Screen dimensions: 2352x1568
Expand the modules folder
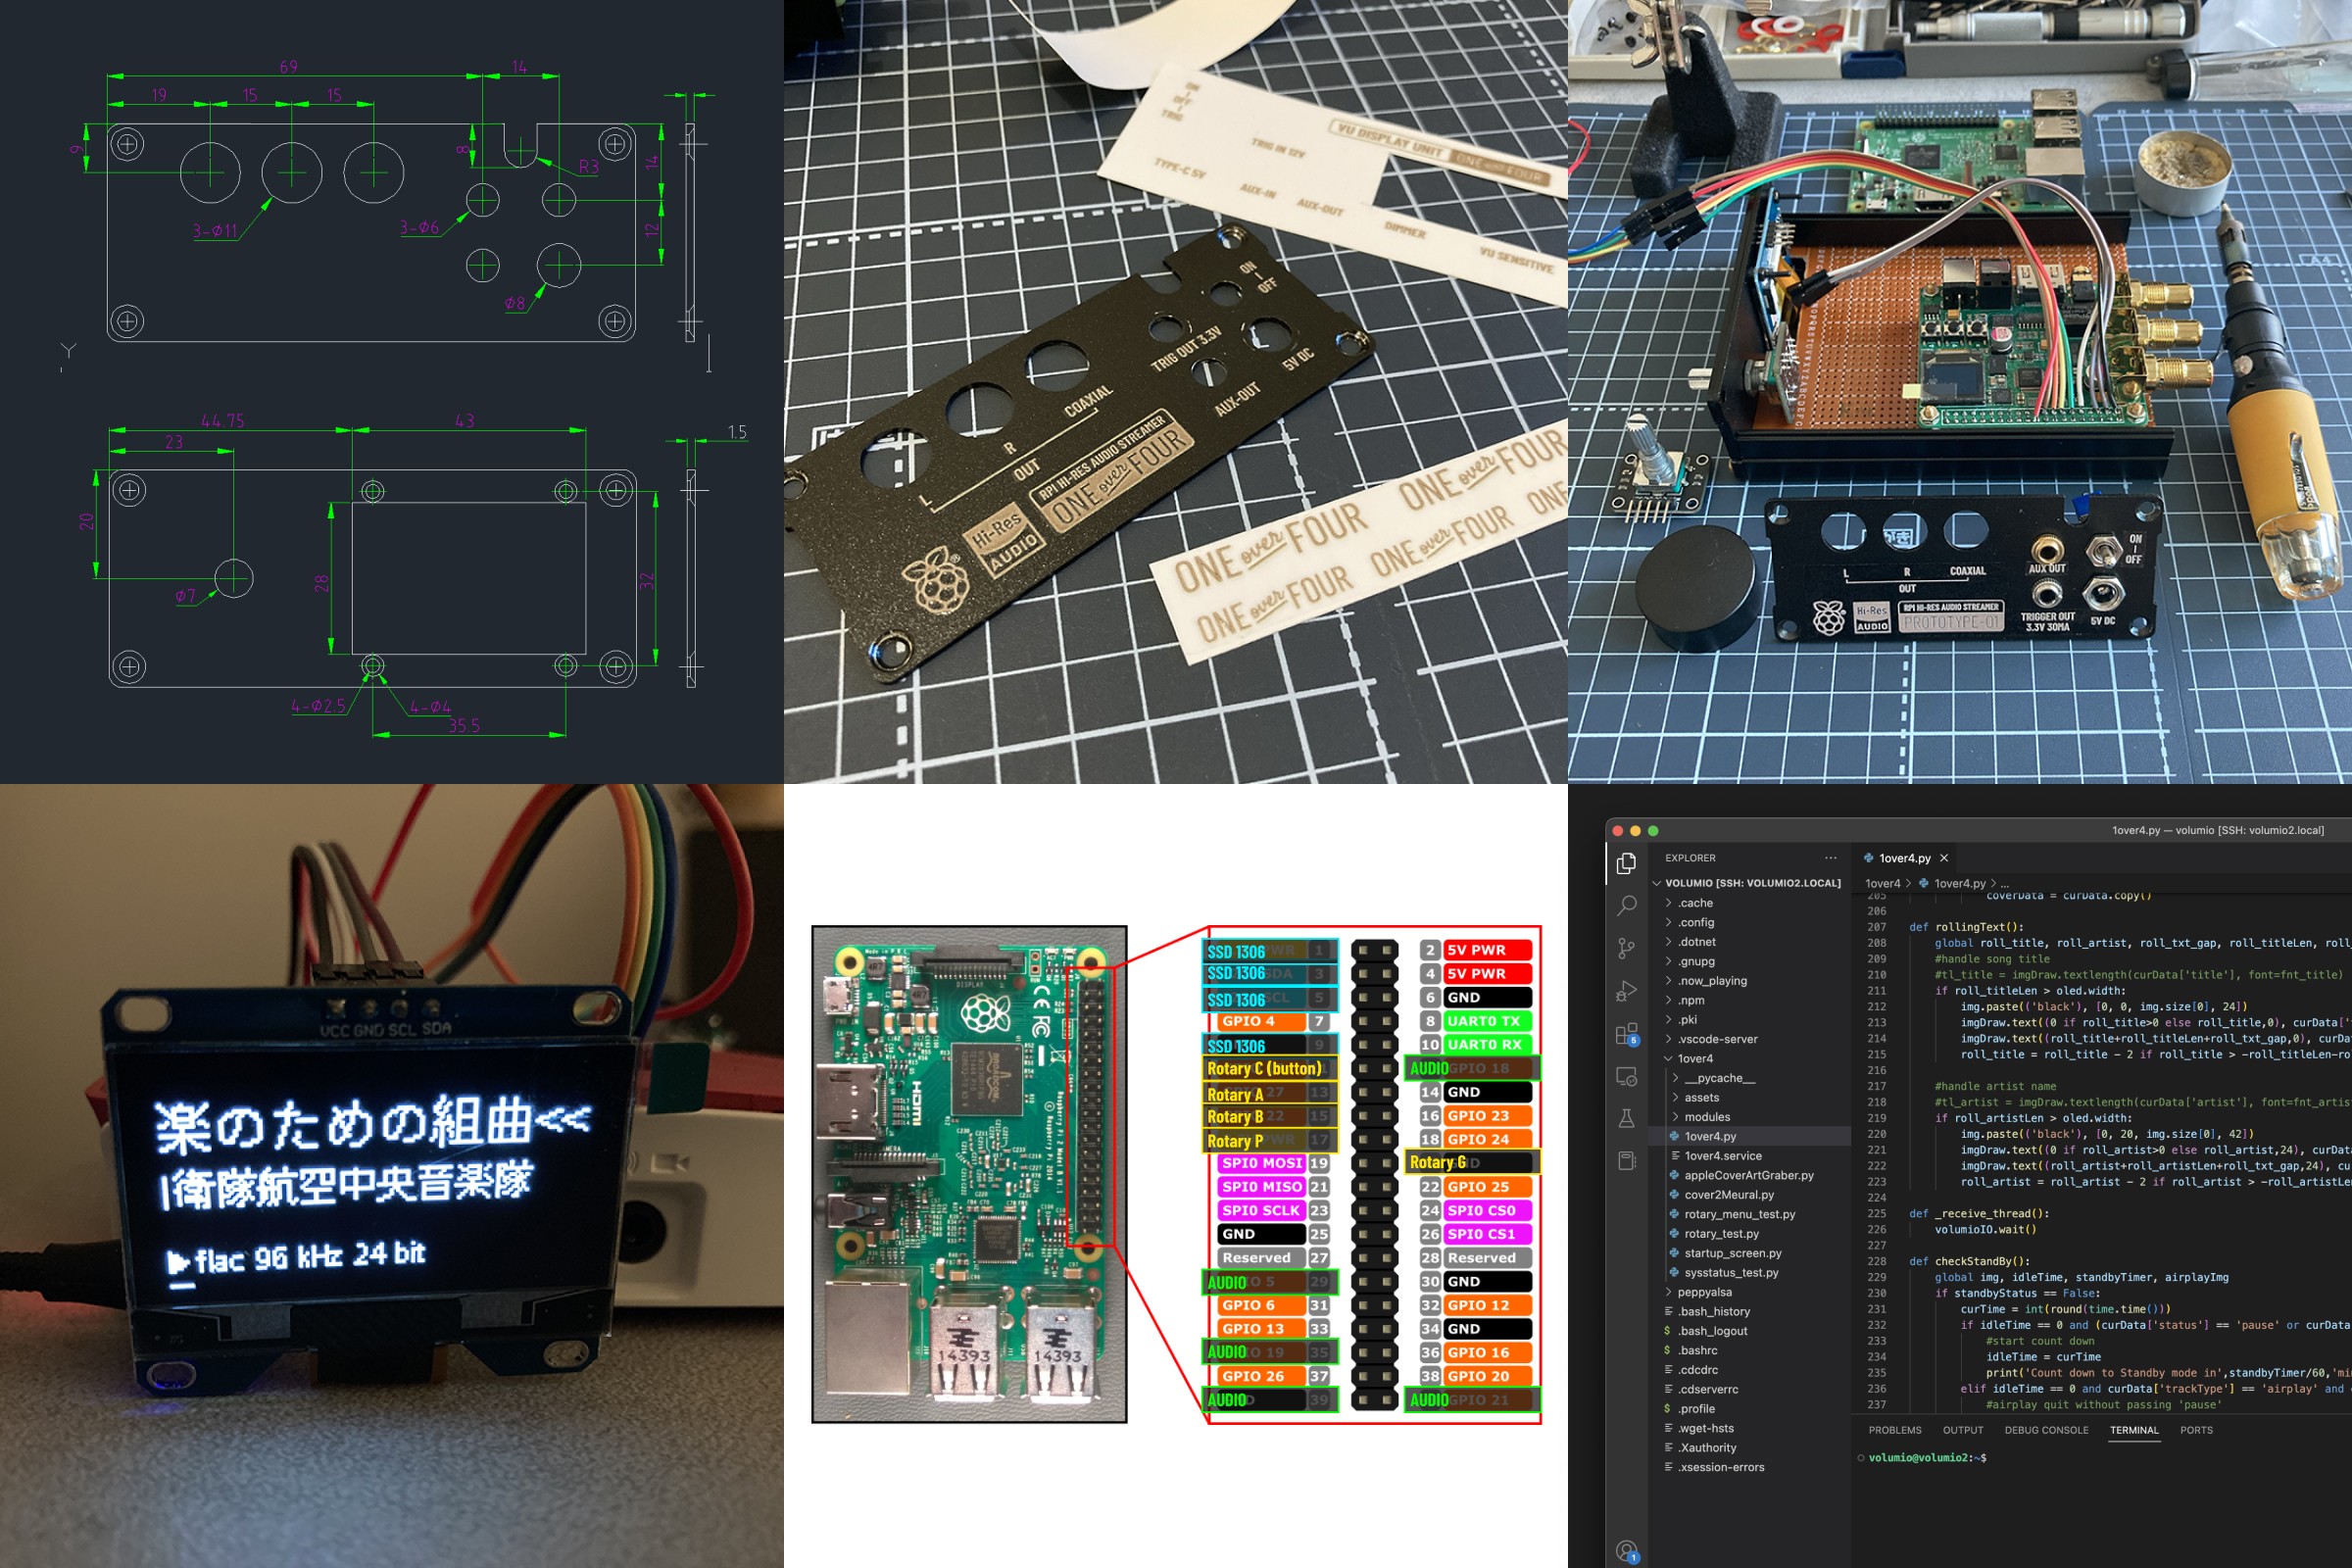tap(1706, 1117)
